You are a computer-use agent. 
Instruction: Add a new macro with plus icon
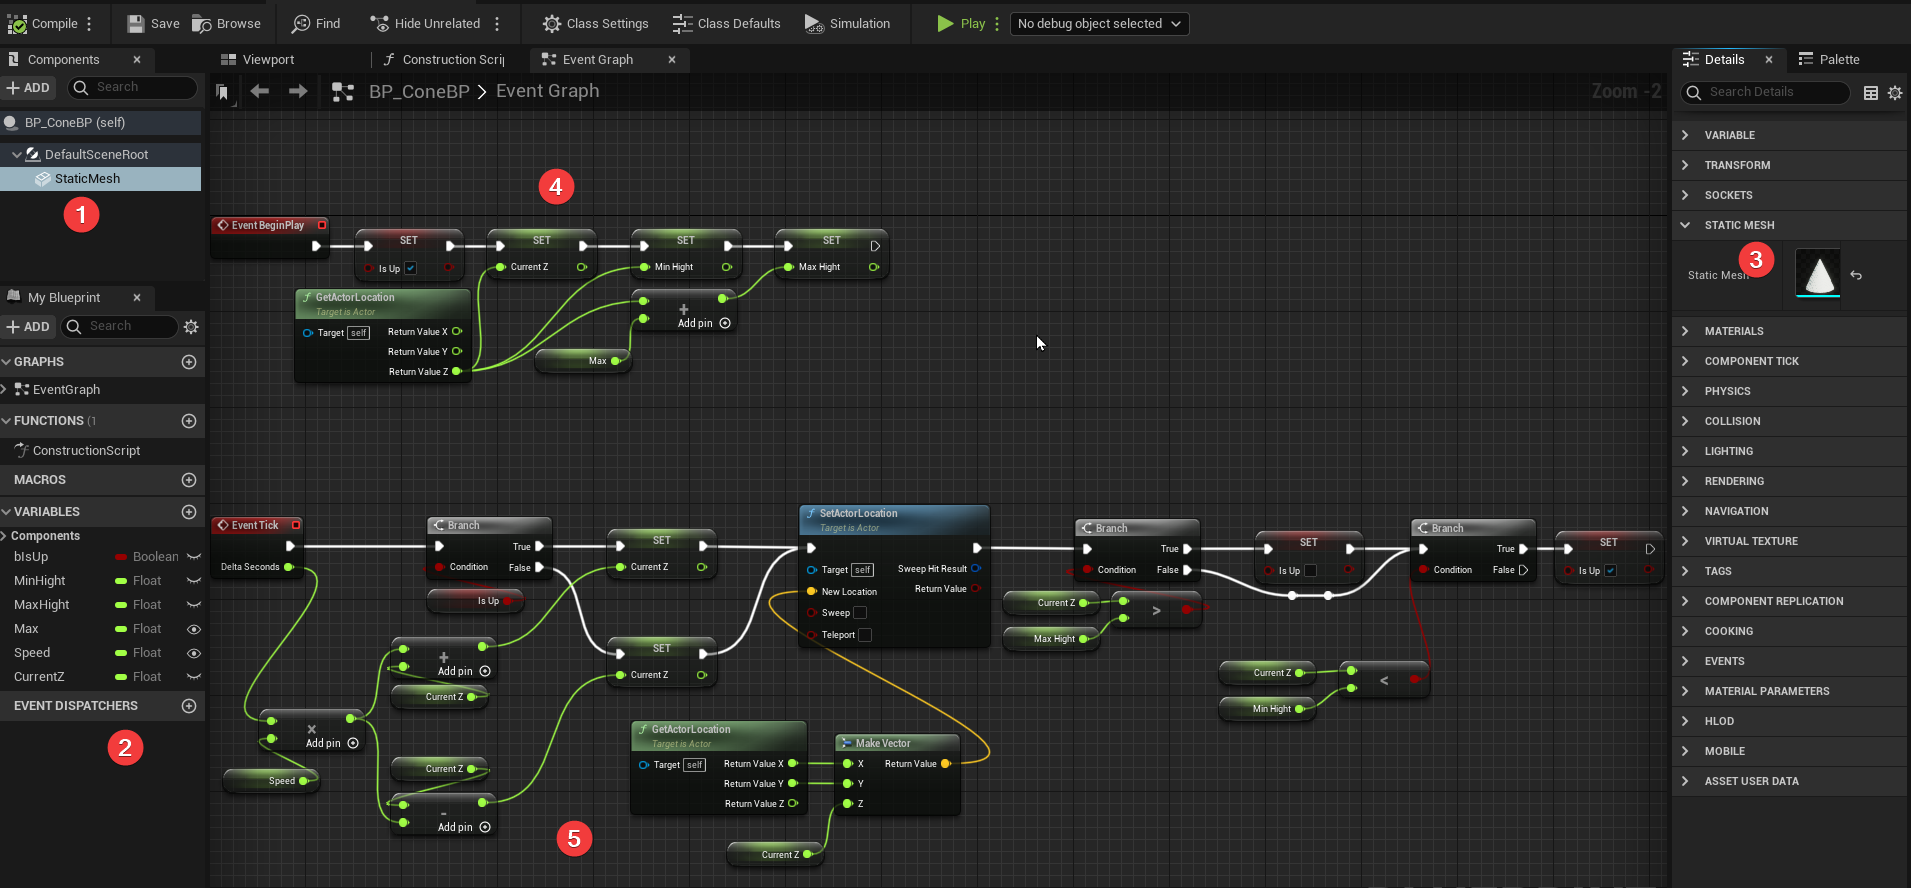click(189, 480)
